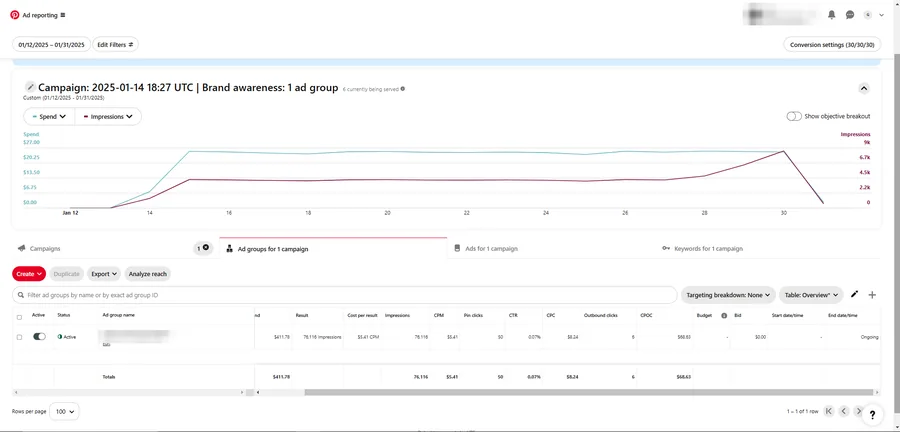
Task: Open notifications bell
Action: click(x=832, y=15)
